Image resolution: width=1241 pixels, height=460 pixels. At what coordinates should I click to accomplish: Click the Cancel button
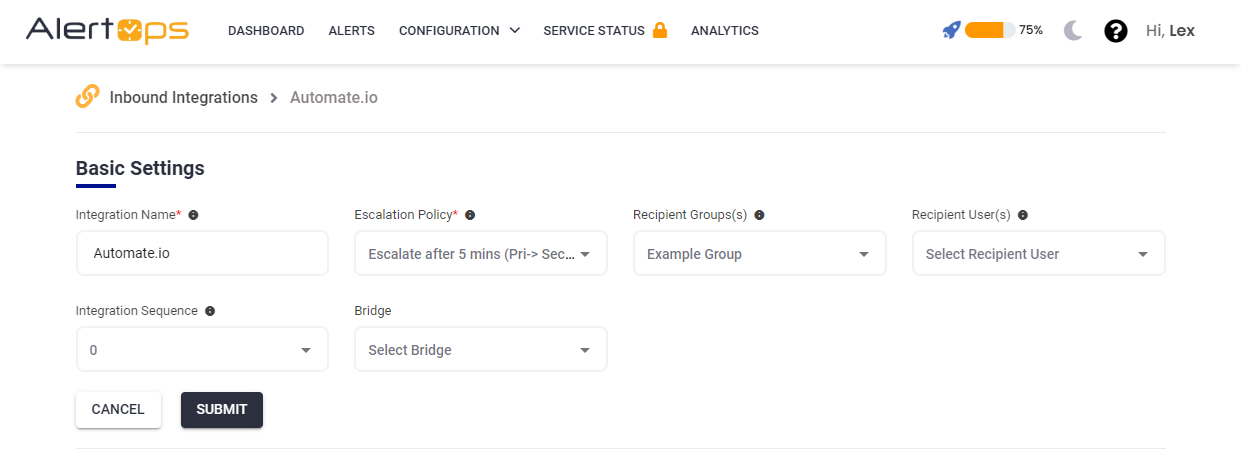pyautogui.click(x=118, y=410)
